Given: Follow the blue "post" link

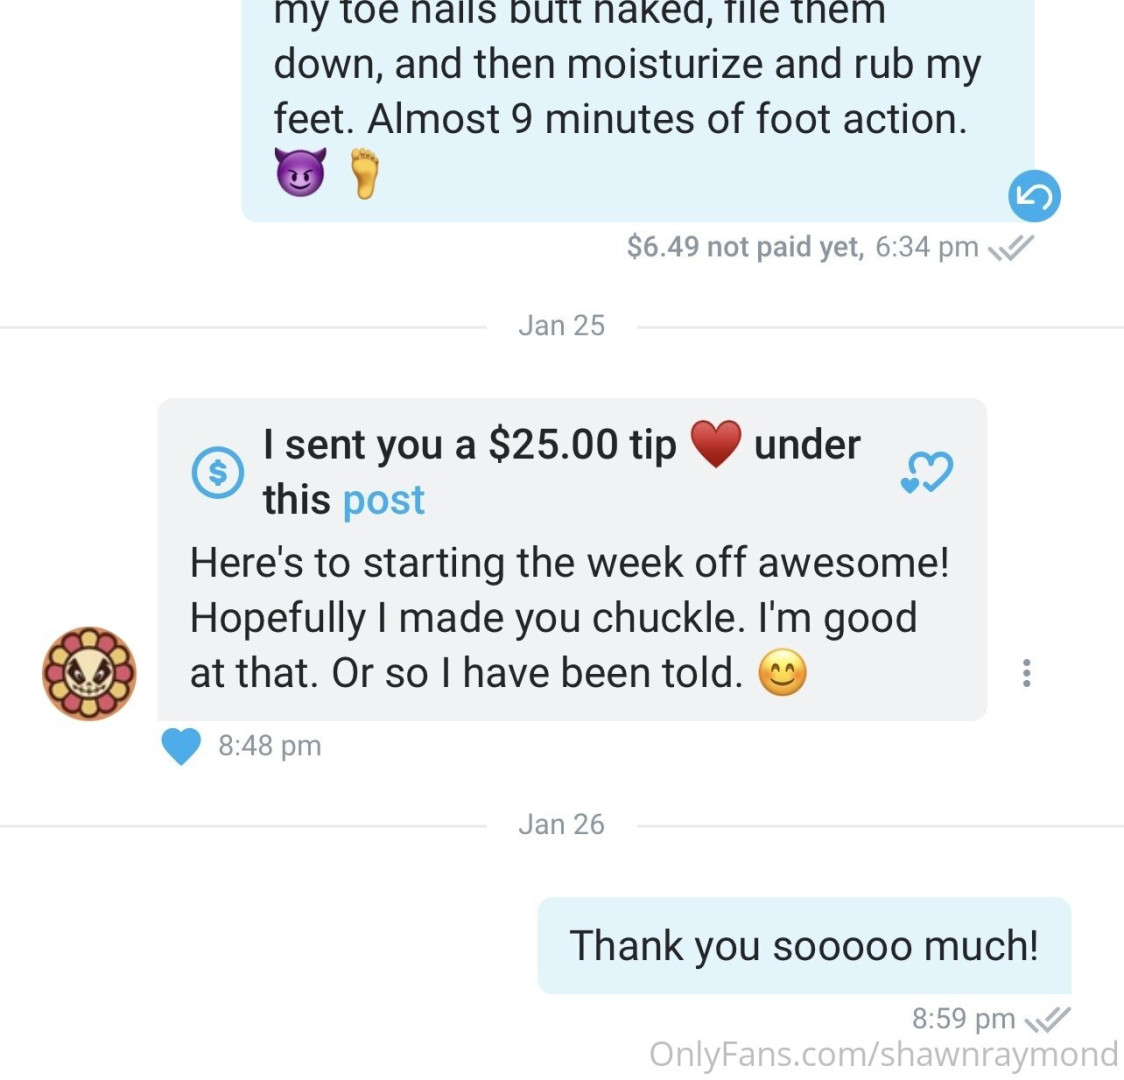Looking at the screenshot, I should pos(383,499).
